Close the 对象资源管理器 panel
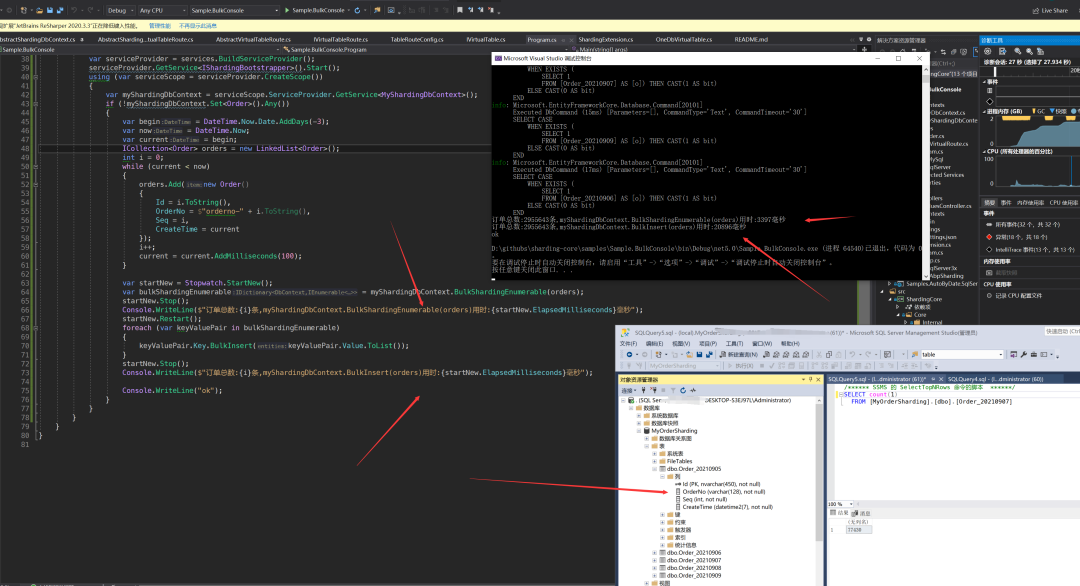This screenshot has height=586, width=1080. point(818,379)
